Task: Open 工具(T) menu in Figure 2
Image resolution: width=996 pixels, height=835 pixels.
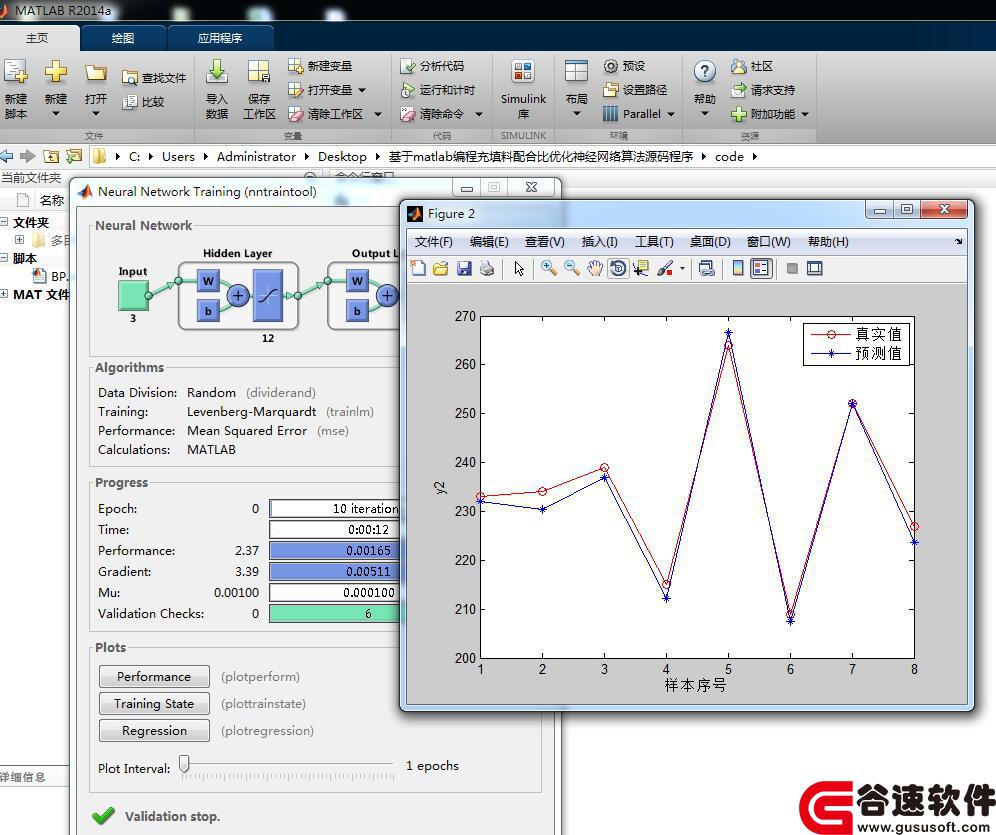Action: 654,242
